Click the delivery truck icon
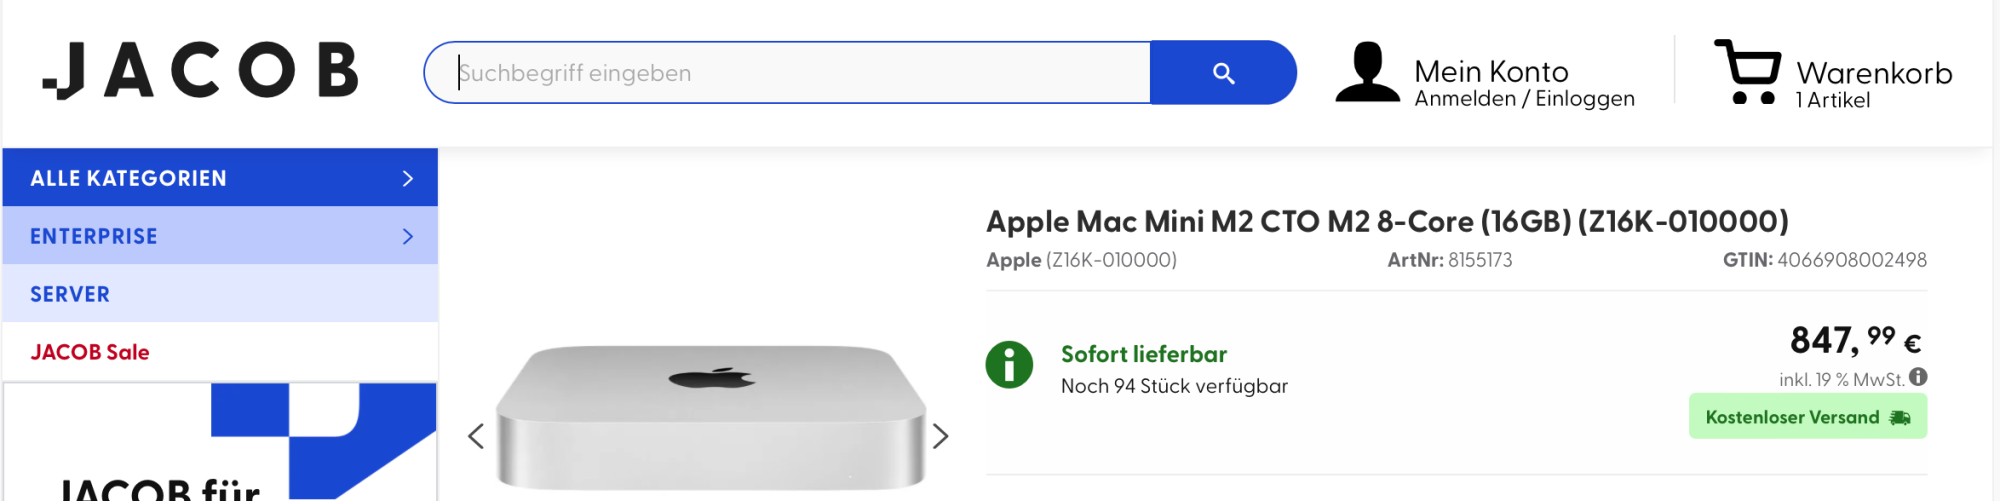This screenshot has height=501, width=2000. pos(1900,418)
